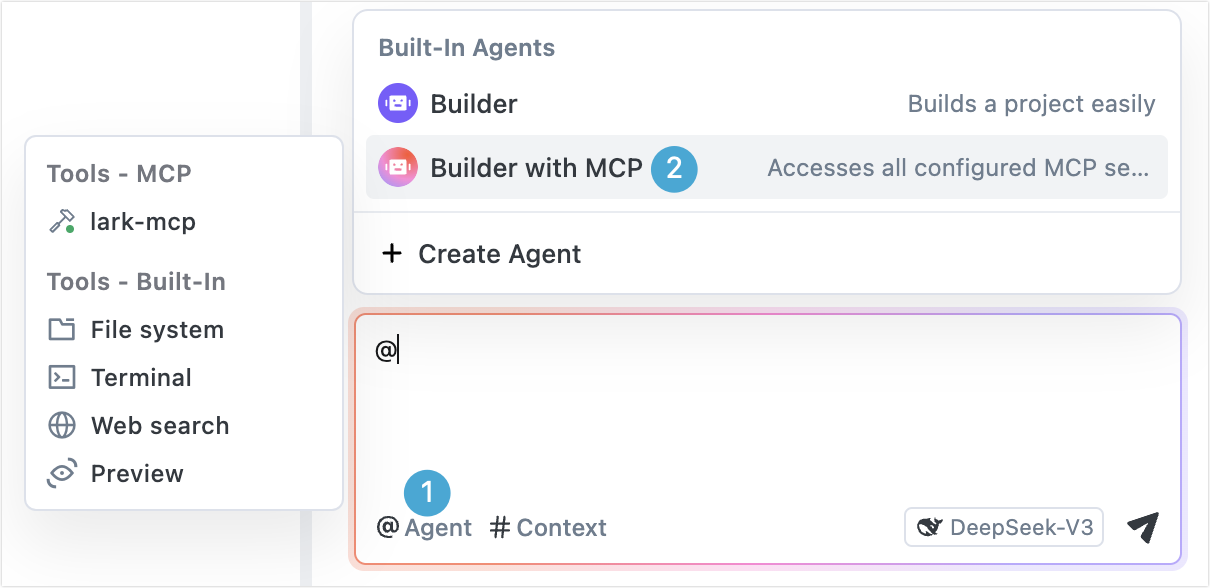
Task: Click the Terminal prompt icon
Action: pos(62,378)
